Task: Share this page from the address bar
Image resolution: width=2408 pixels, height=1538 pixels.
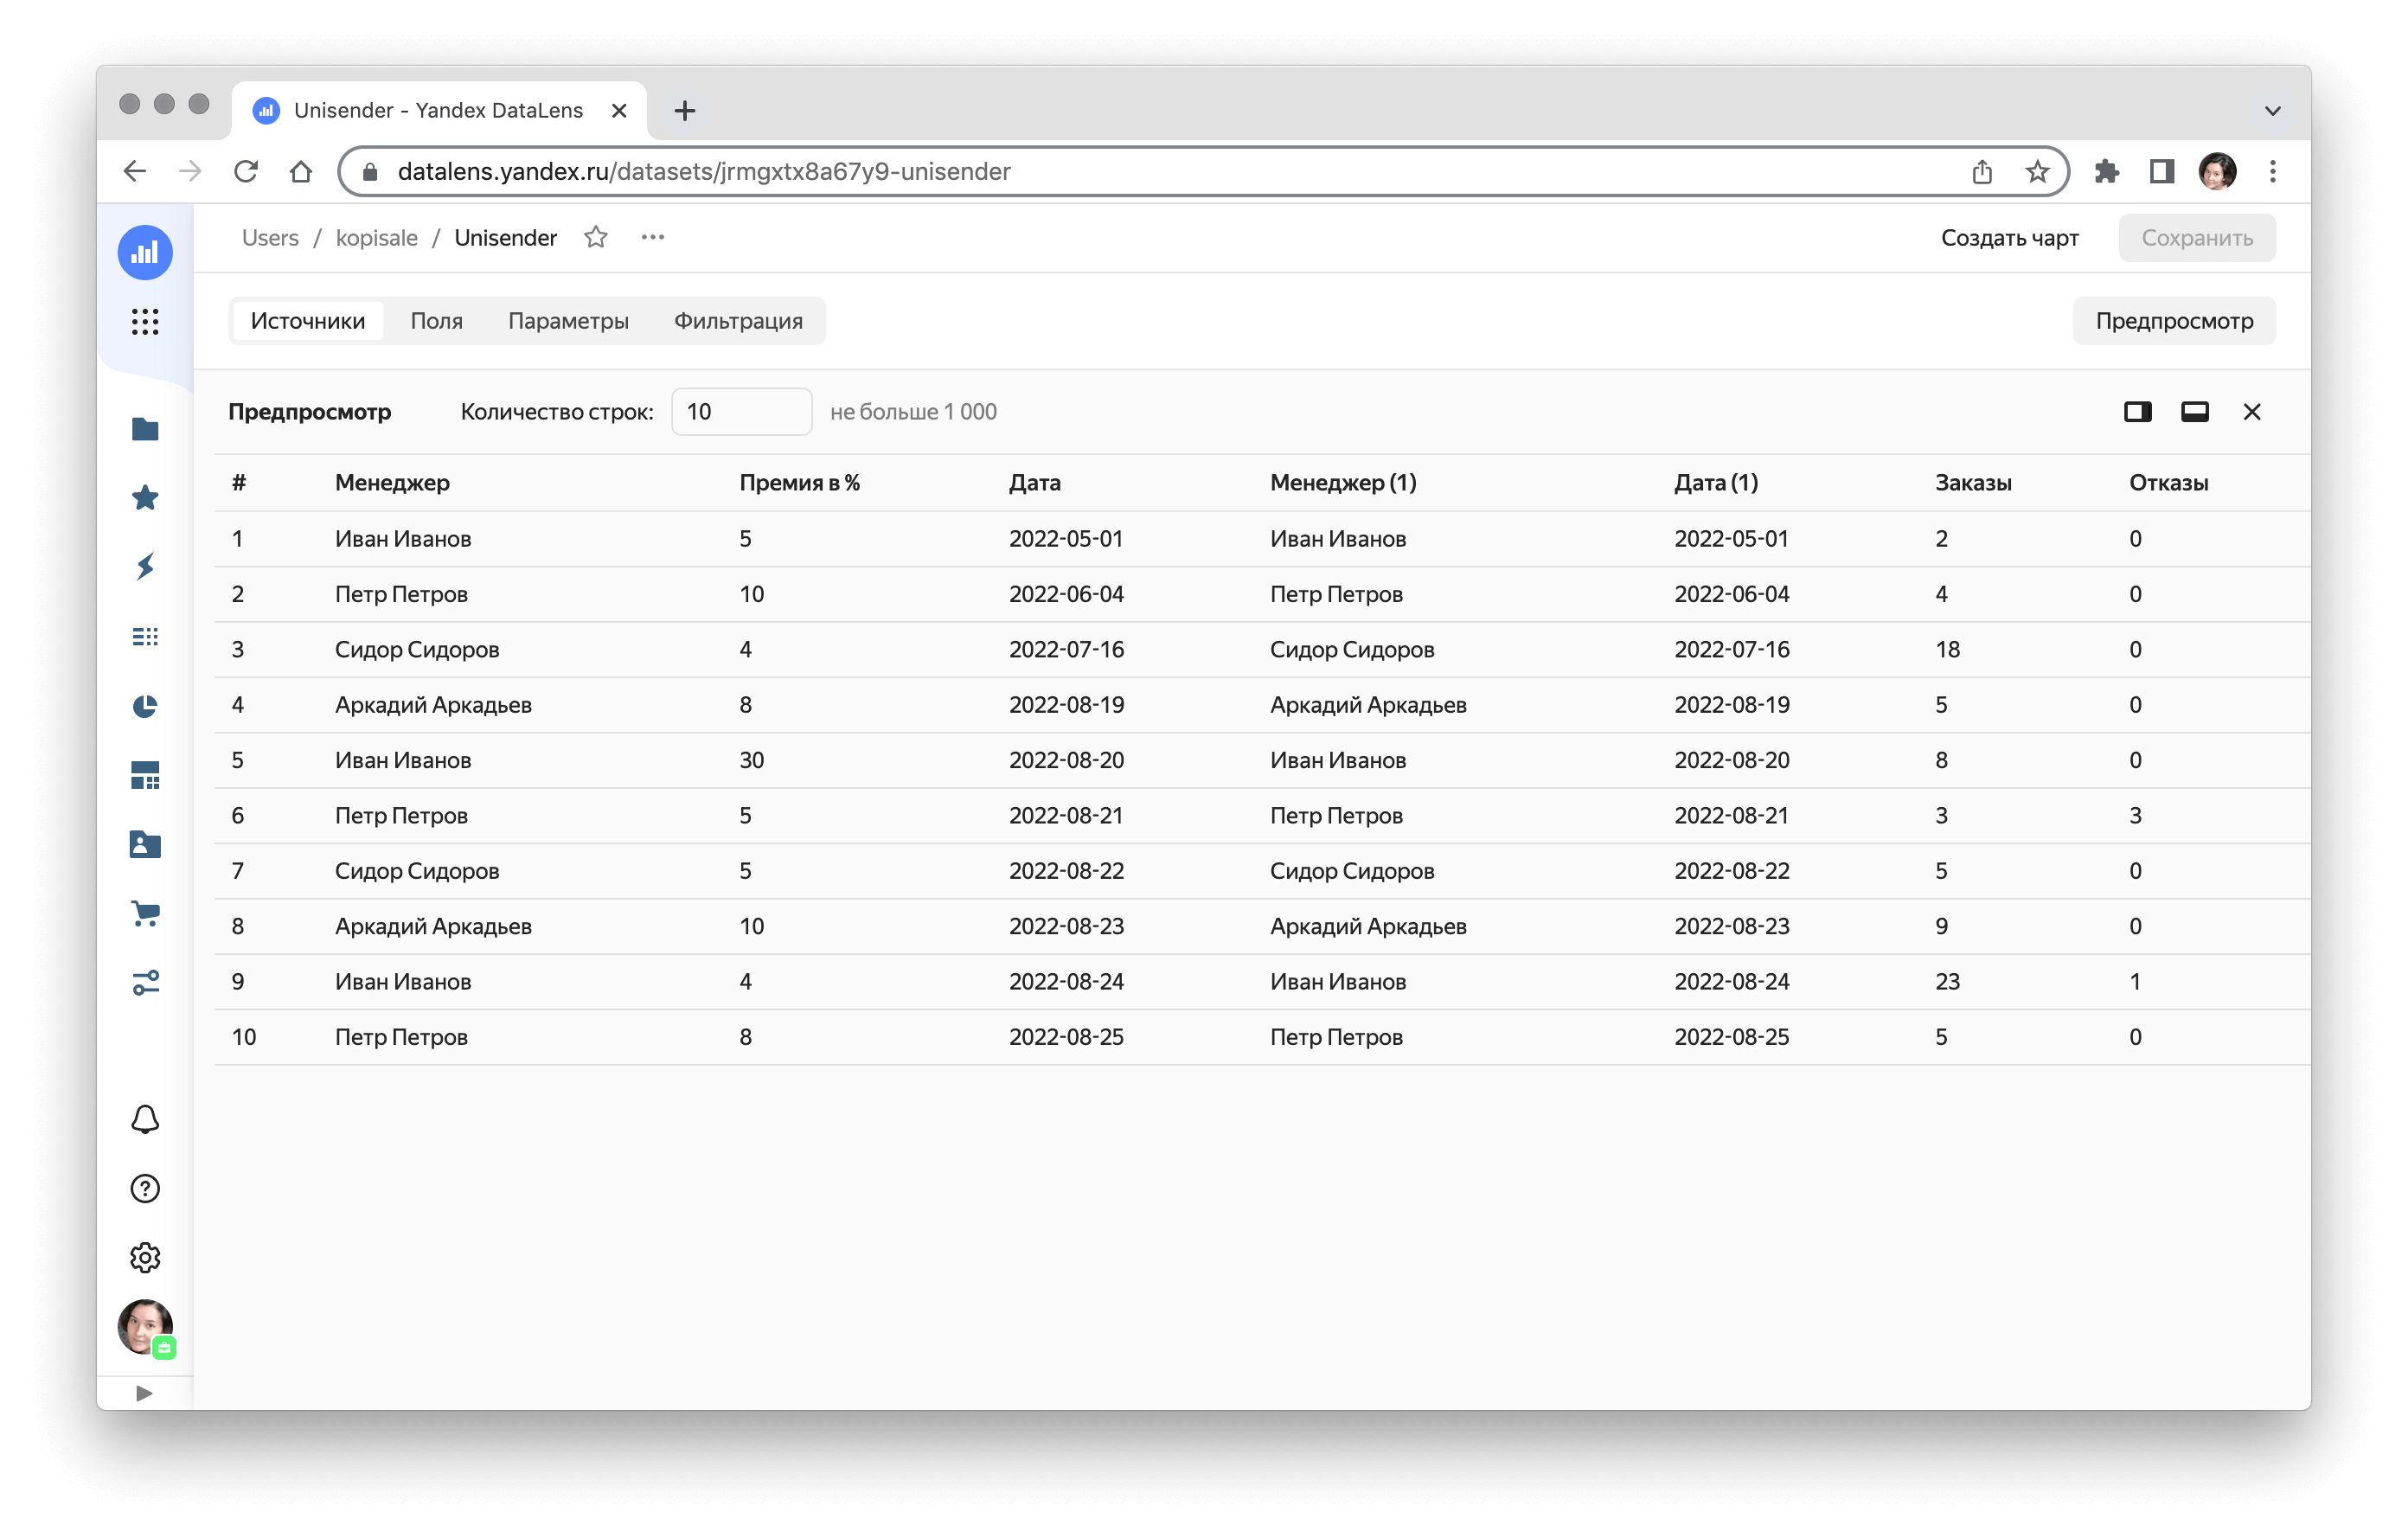Action: [1982, 171]
